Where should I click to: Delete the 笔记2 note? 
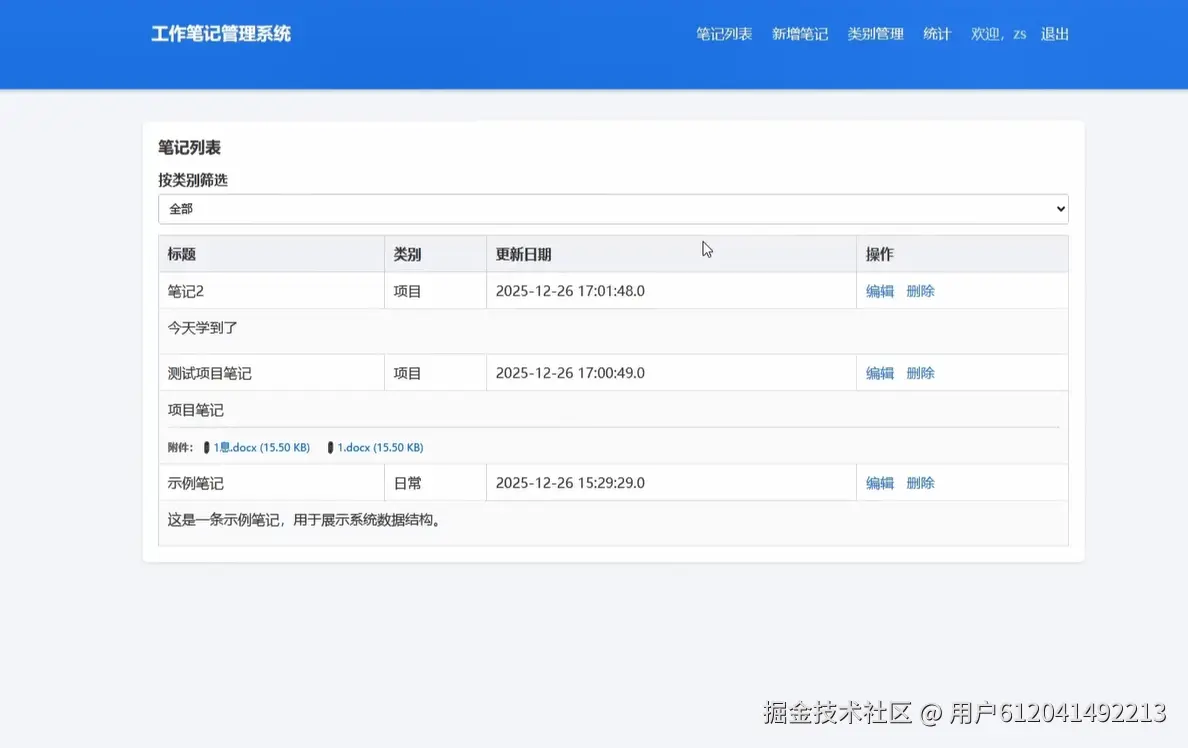[x=920, y=291]
